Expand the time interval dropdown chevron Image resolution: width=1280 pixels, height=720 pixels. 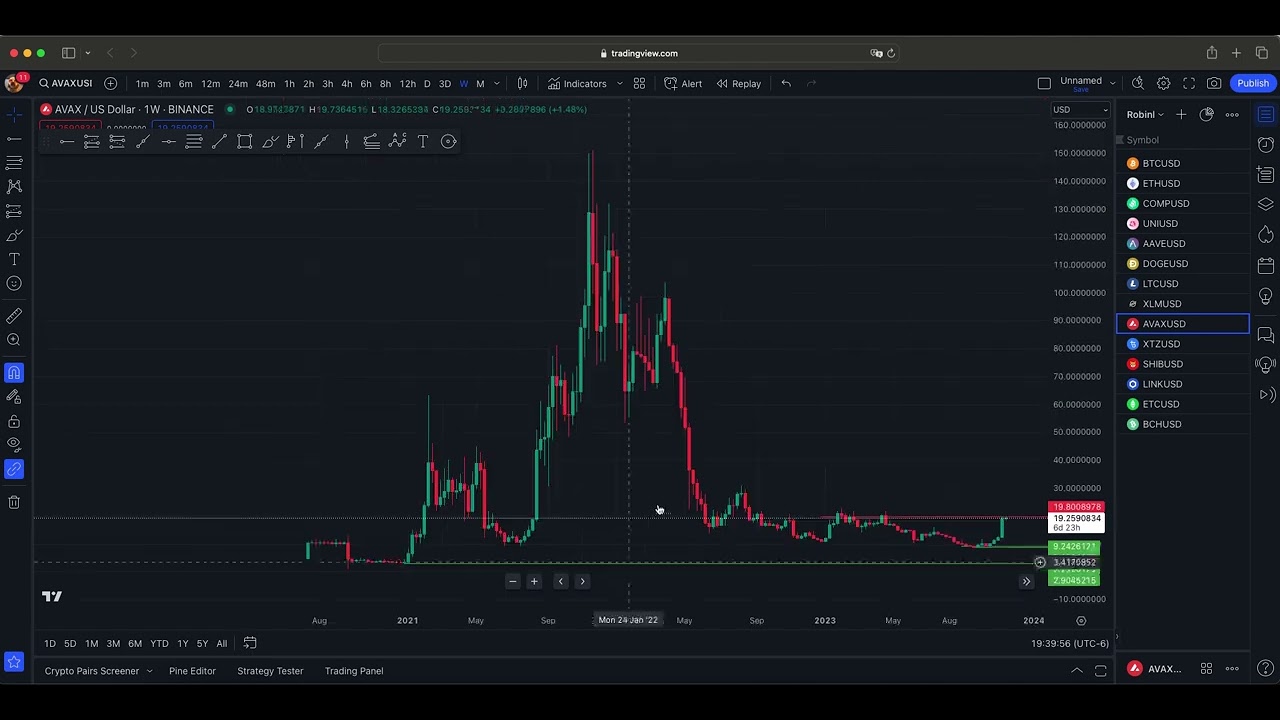pos(497,84)
